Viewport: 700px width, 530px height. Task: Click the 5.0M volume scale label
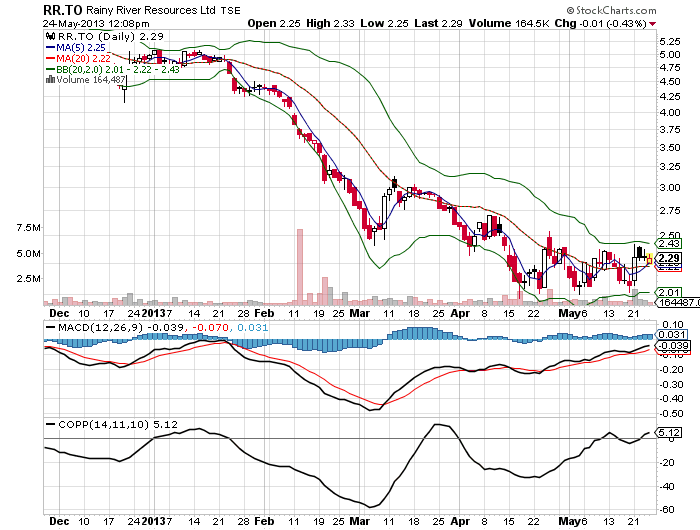tap(29, 254)
